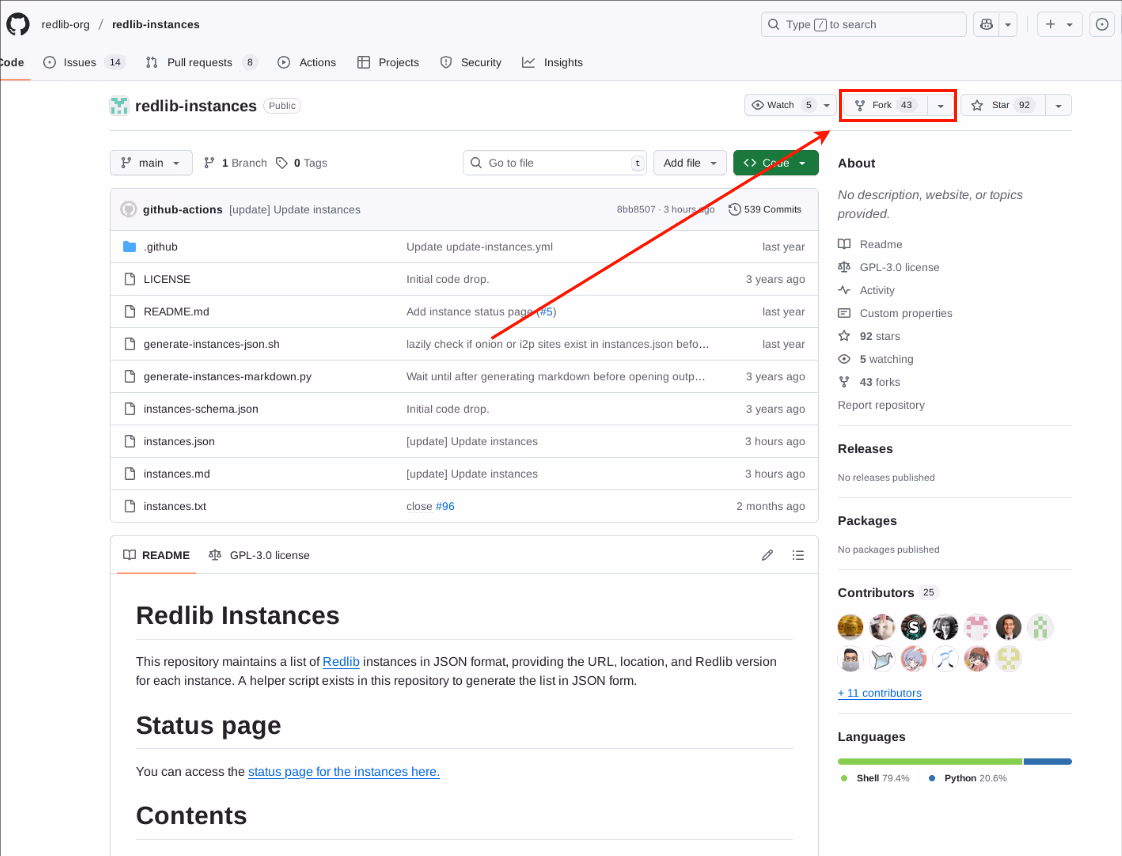
Task: Open README outline list icon
Action: coord(798,555)
